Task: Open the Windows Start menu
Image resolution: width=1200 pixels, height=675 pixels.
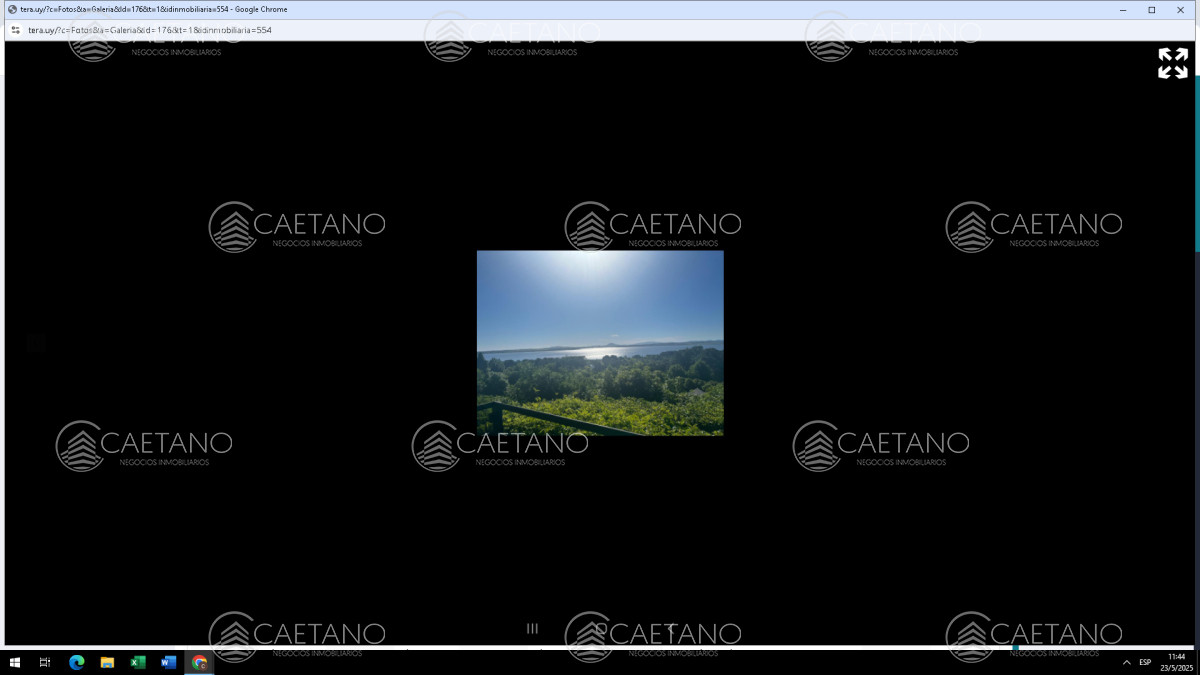Action: [x=15, y=662]
